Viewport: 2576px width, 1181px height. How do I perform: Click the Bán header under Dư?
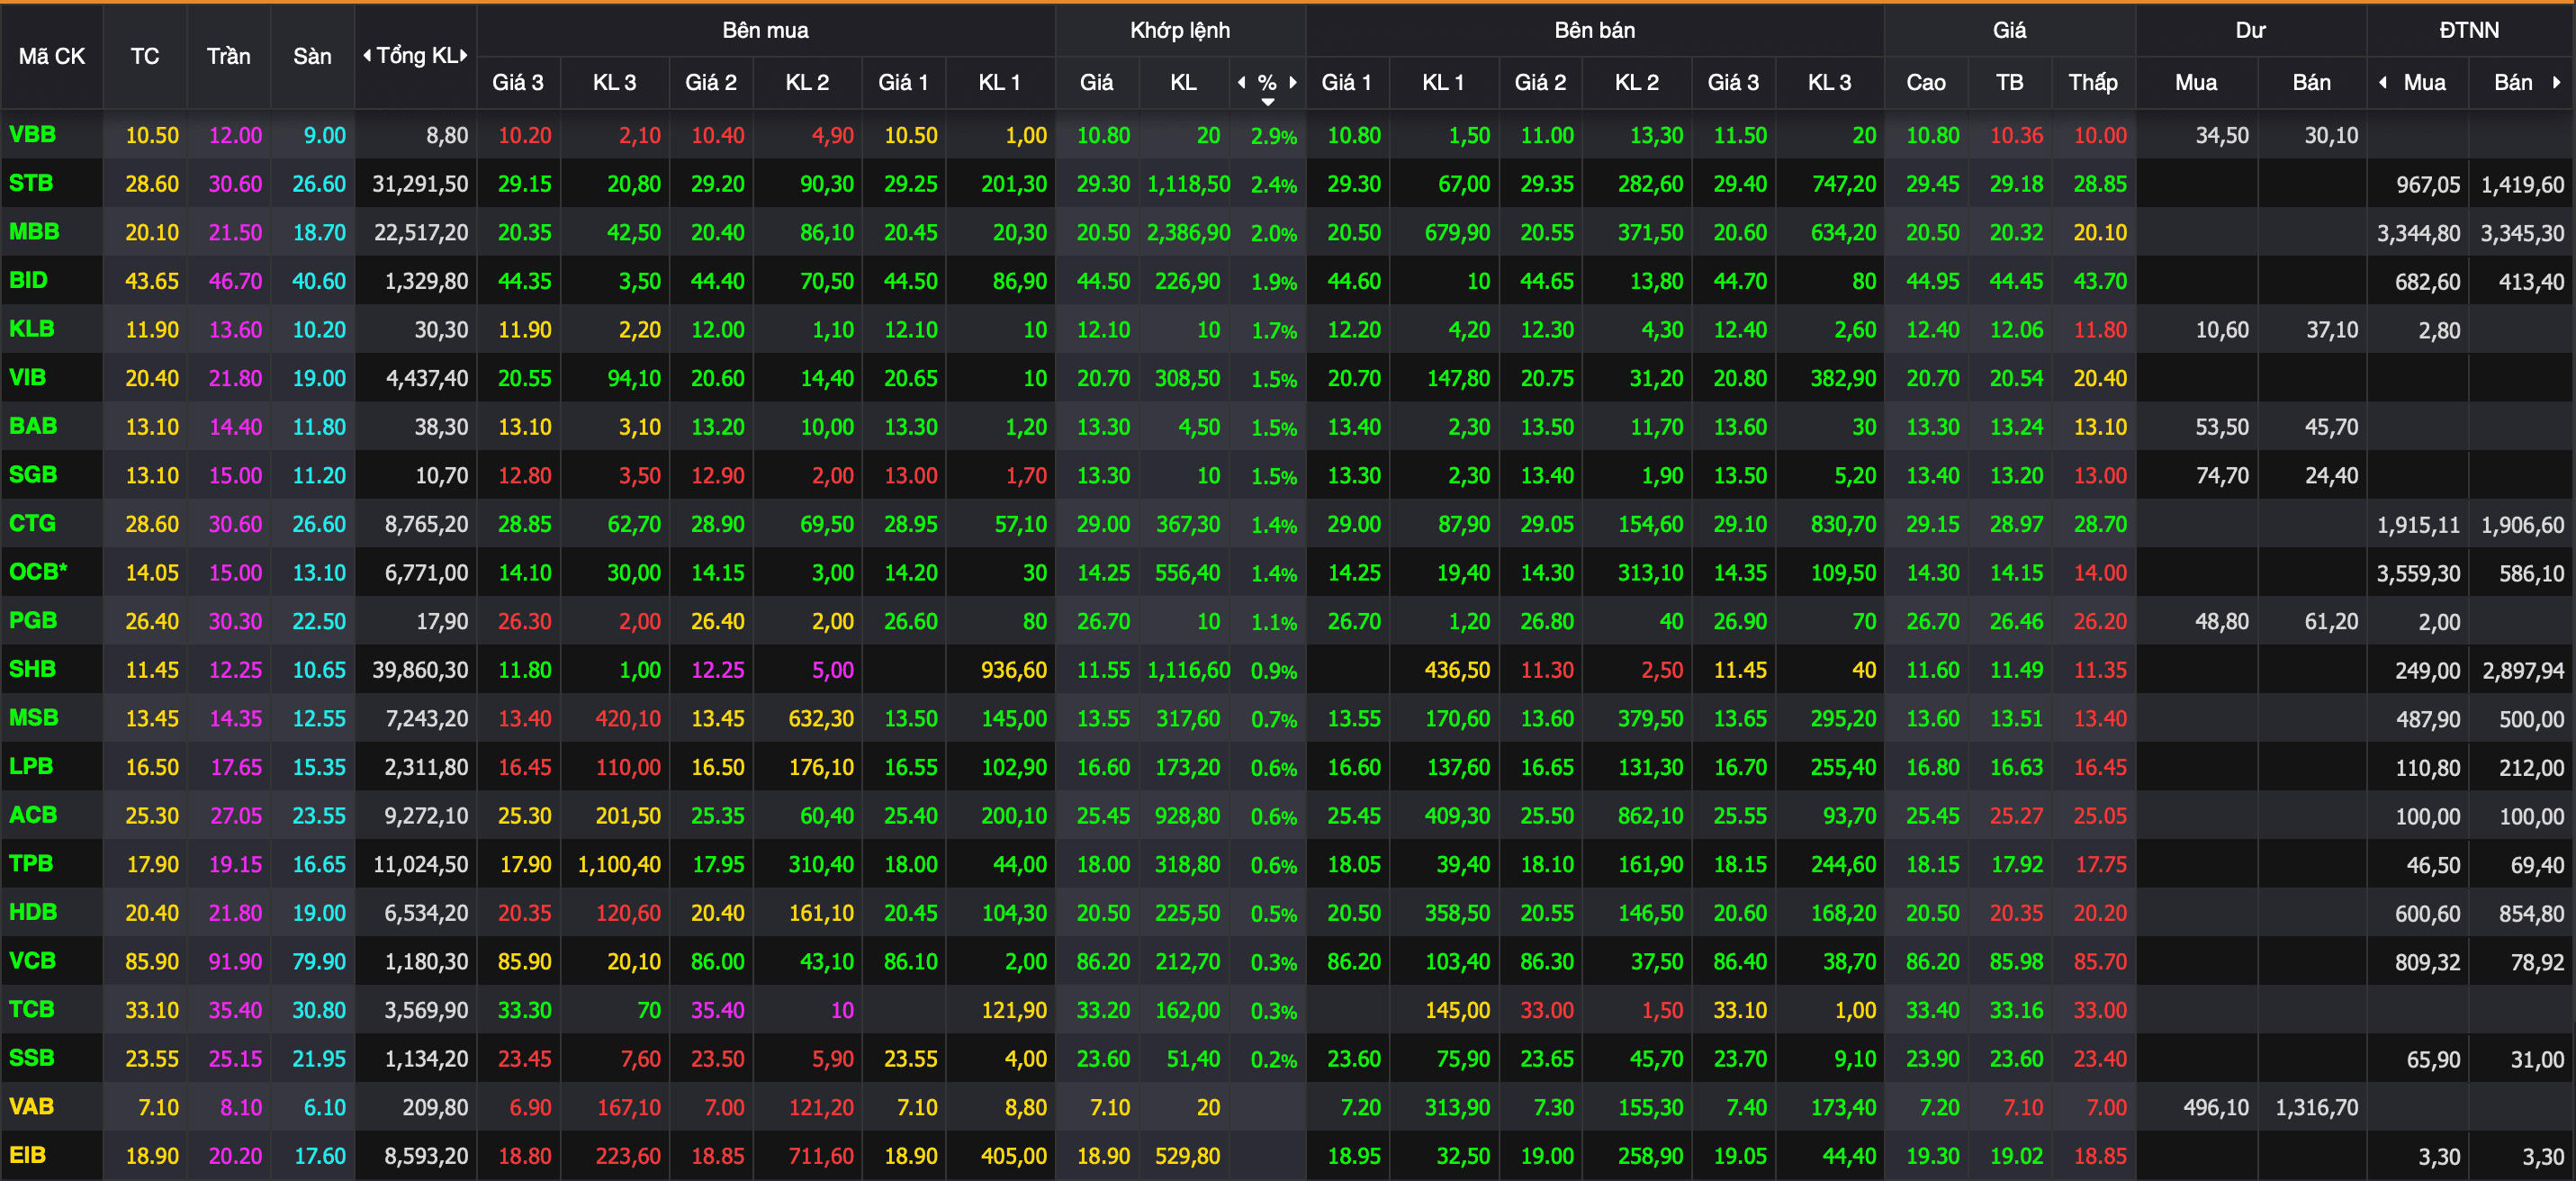coord(2311,83)
